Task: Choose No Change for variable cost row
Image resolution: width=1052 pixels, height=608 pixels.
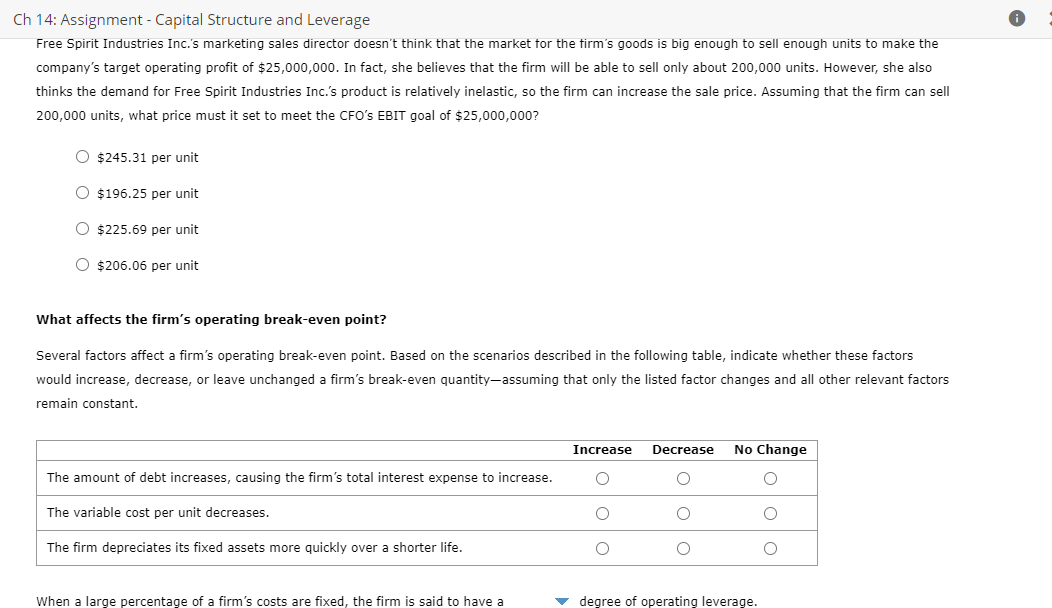Action: point(770,513)
